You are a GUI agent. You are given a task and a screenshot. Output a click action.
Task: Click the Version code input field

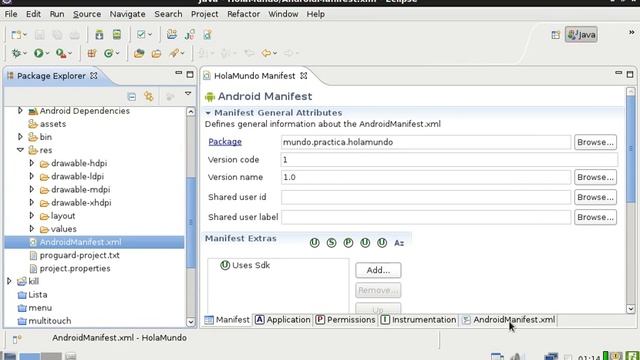pyautogui.click(x=449, y=160)
